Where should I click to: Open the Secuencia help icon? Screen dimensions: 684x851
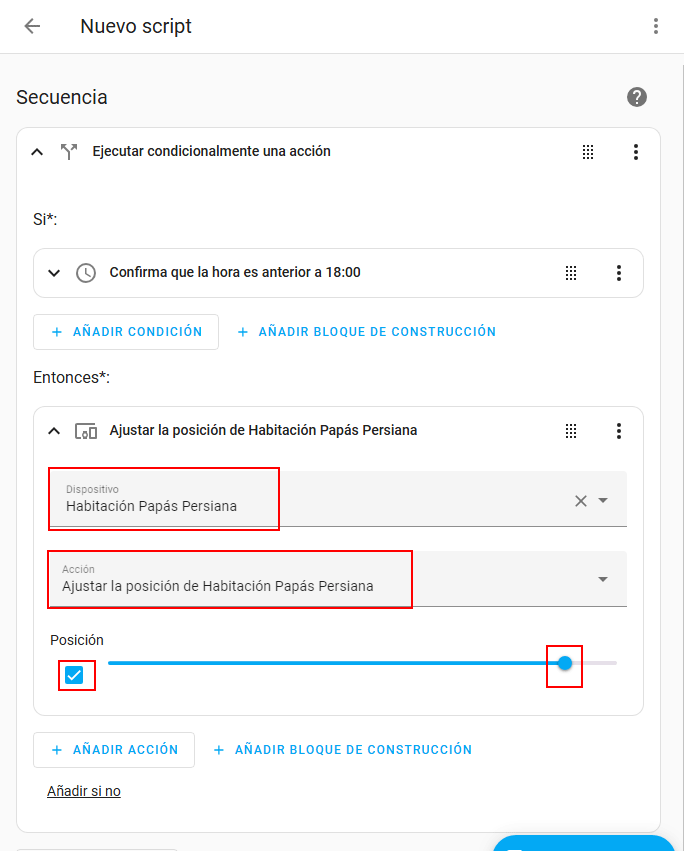pyautogui.click(x=637, y=97)
